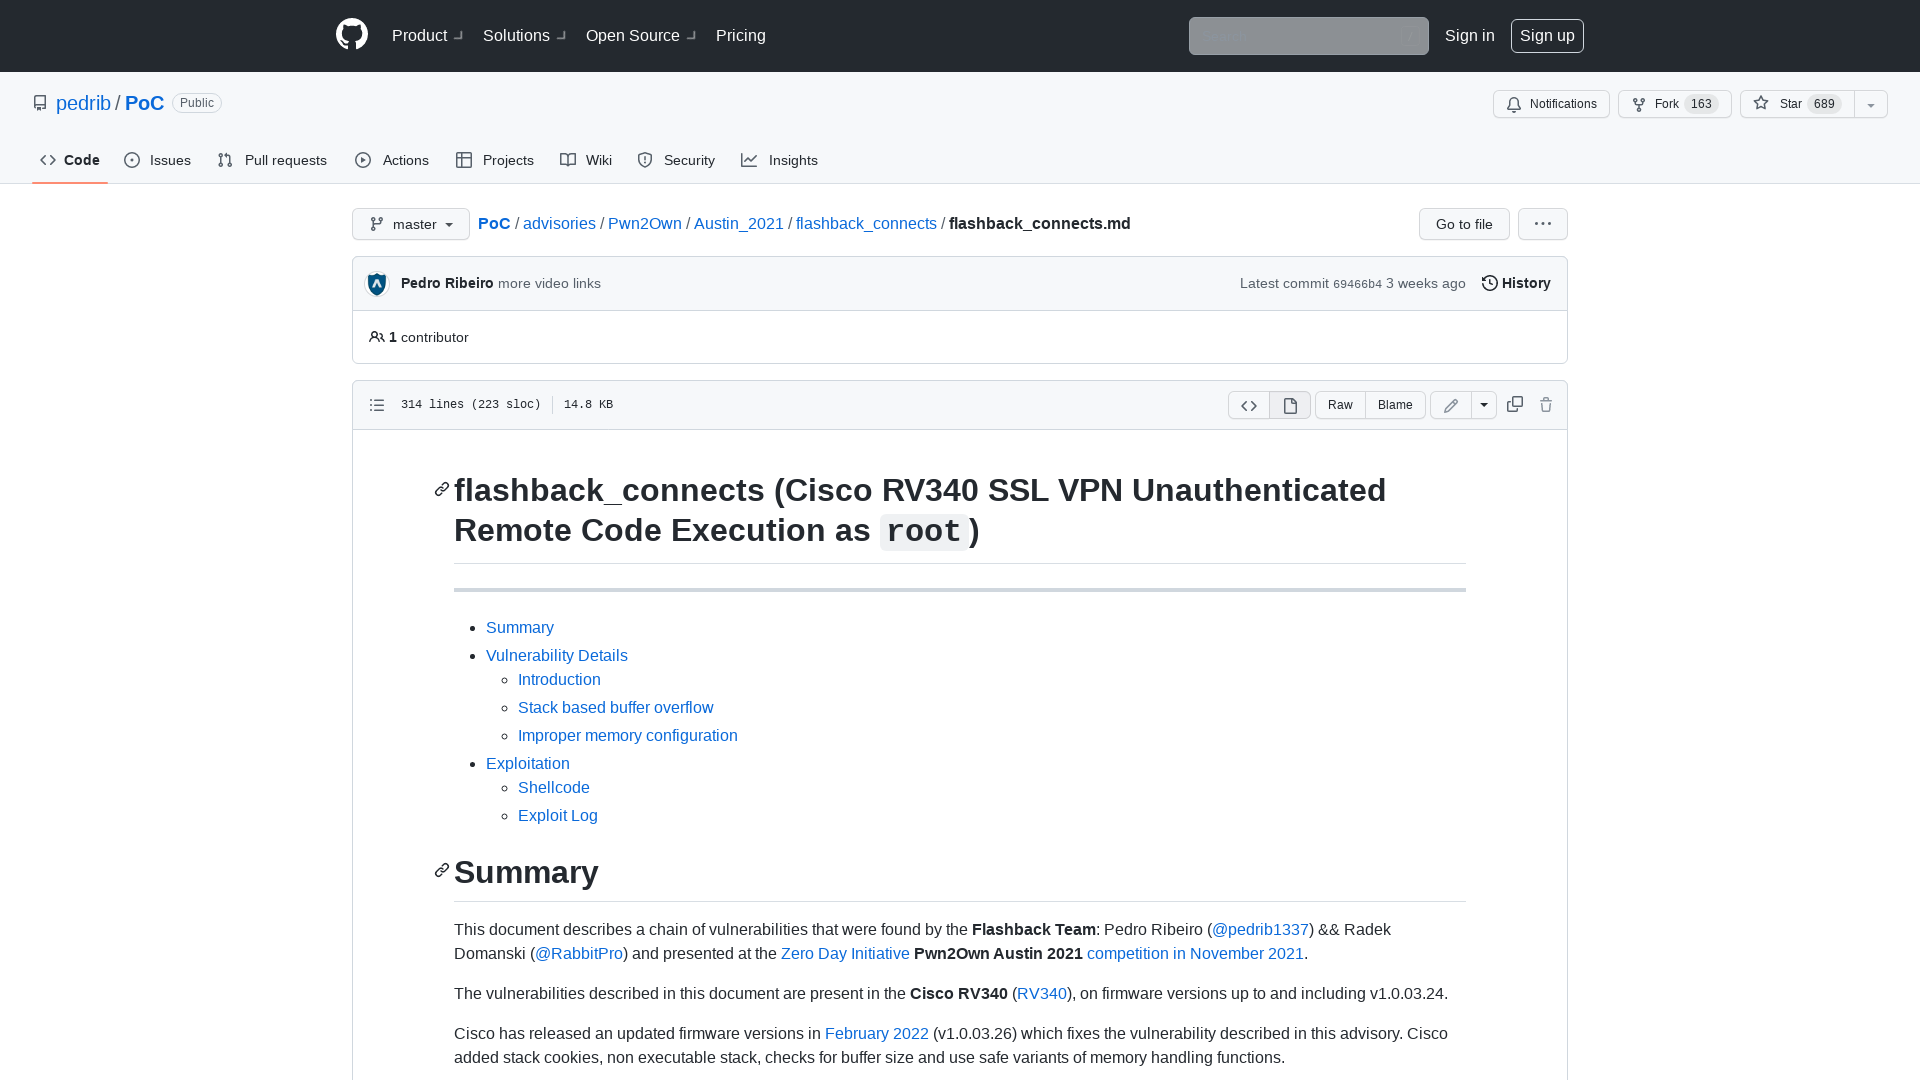Image resolution: width=1920 pixels, height=1080 pixels.
Task: Open the table of contents outline icon
Action: click(377, 405)
